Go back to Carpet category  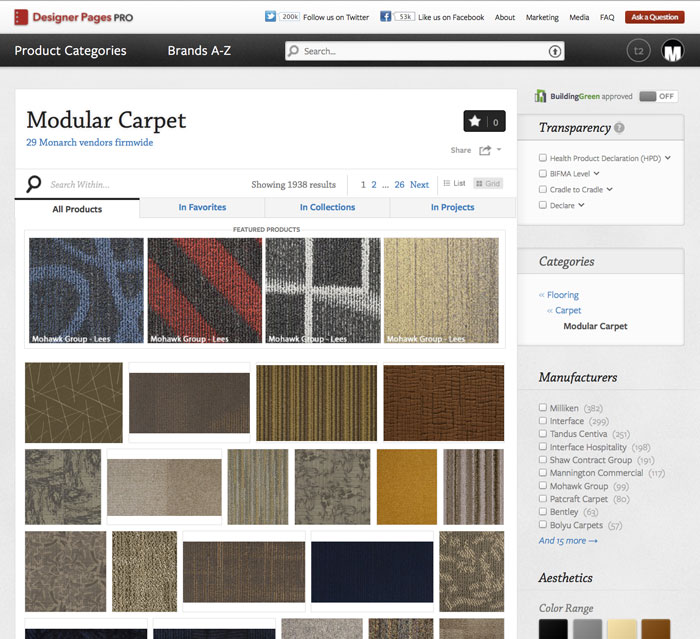click(x=568, y=310)
